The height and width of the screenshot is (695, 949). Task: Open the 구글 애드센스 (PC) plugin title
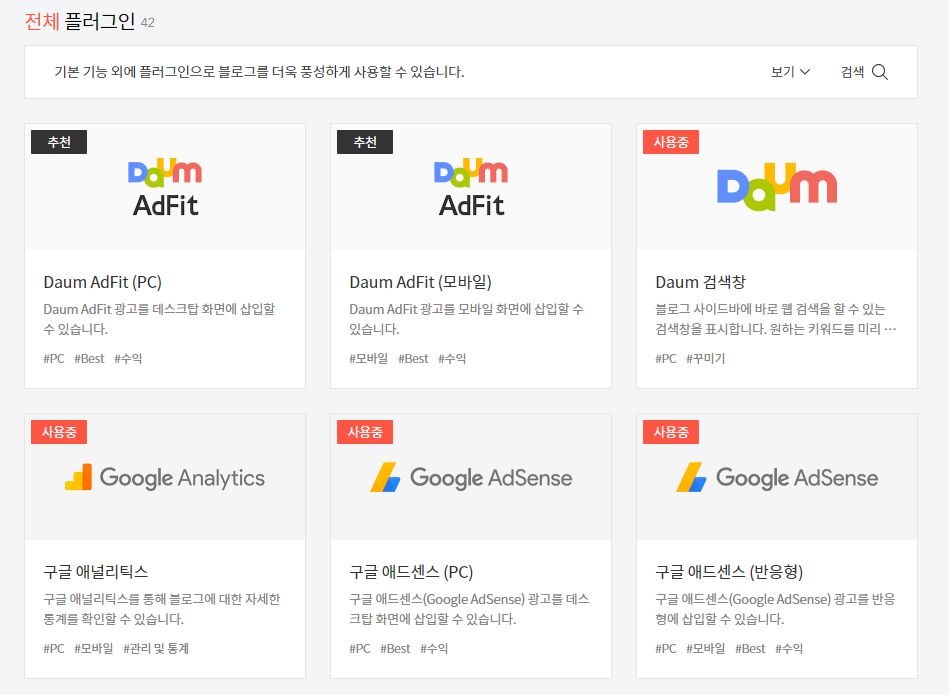(411, 572)
